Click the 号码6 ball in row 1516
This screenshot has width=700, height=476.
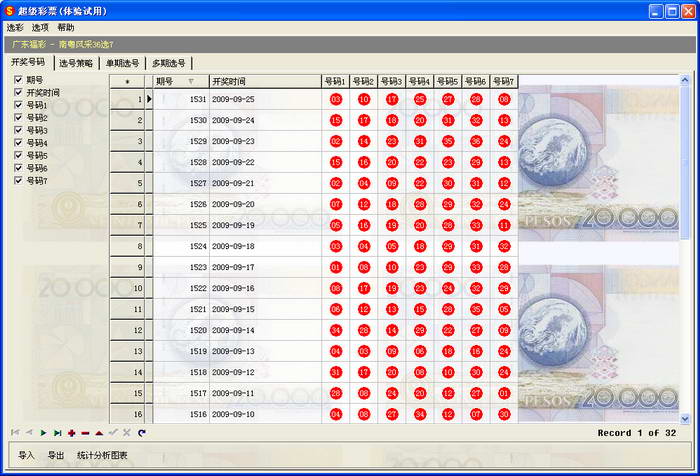(x=476, y=414)
